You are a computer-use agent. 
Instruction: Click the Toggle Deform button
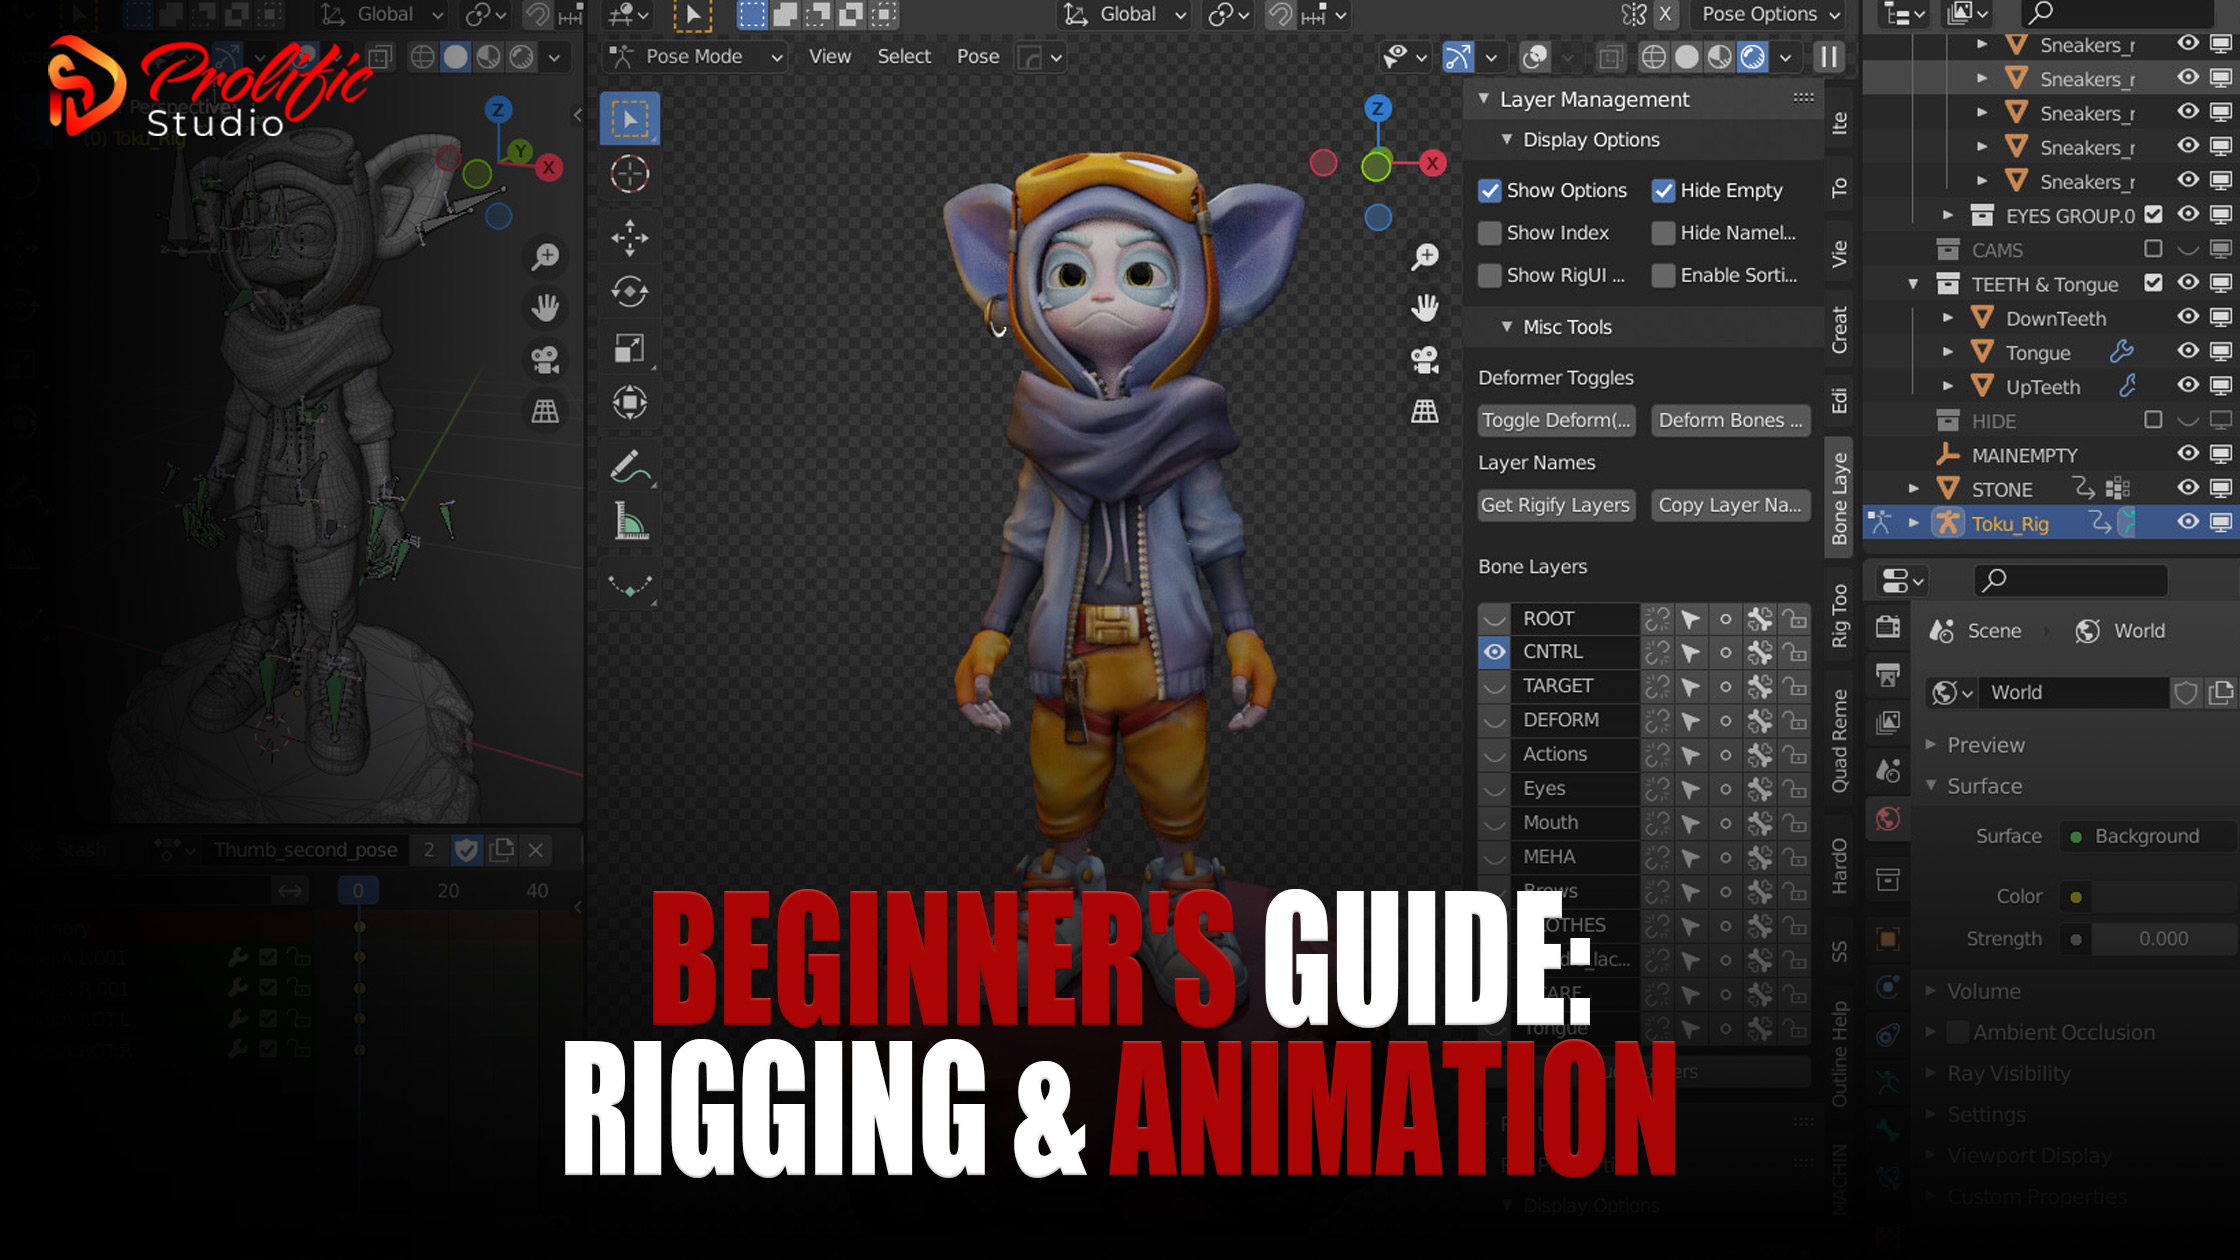pyautogui.click(x=1556, y=421)
